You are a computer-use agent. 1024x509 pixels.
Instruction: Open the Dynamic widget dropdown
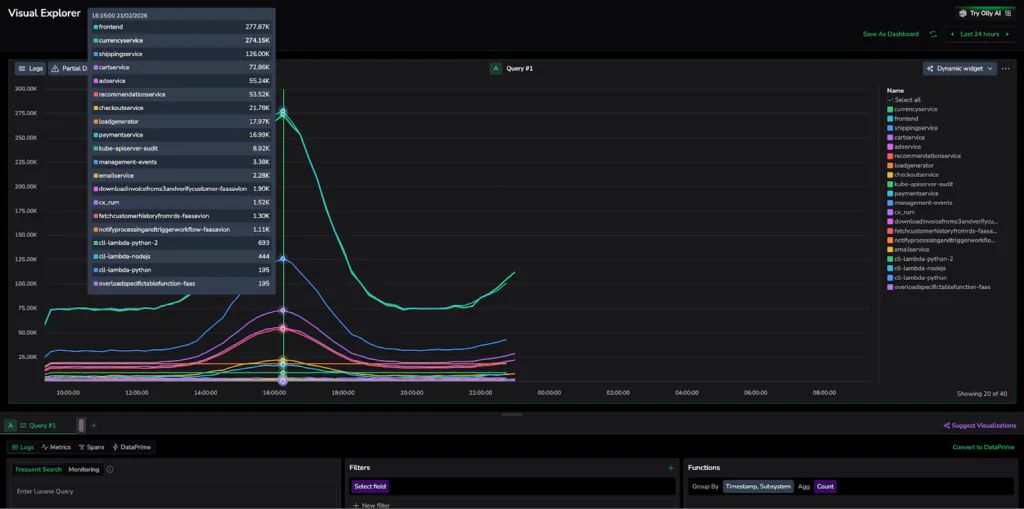pos(959,69)
